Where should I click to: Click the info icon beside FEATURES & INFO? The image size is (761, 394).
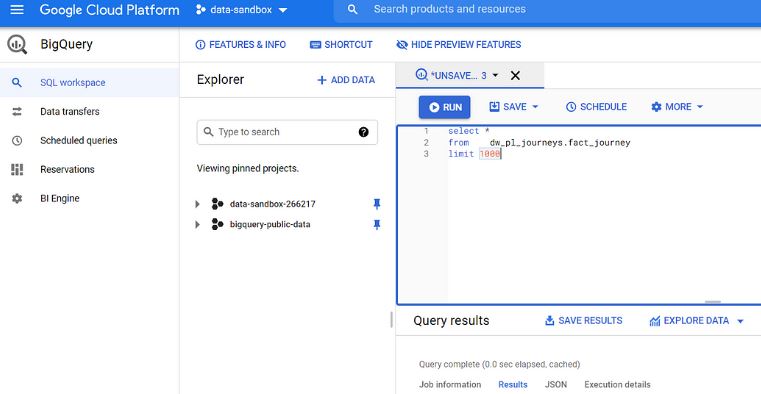click(200, 45)
